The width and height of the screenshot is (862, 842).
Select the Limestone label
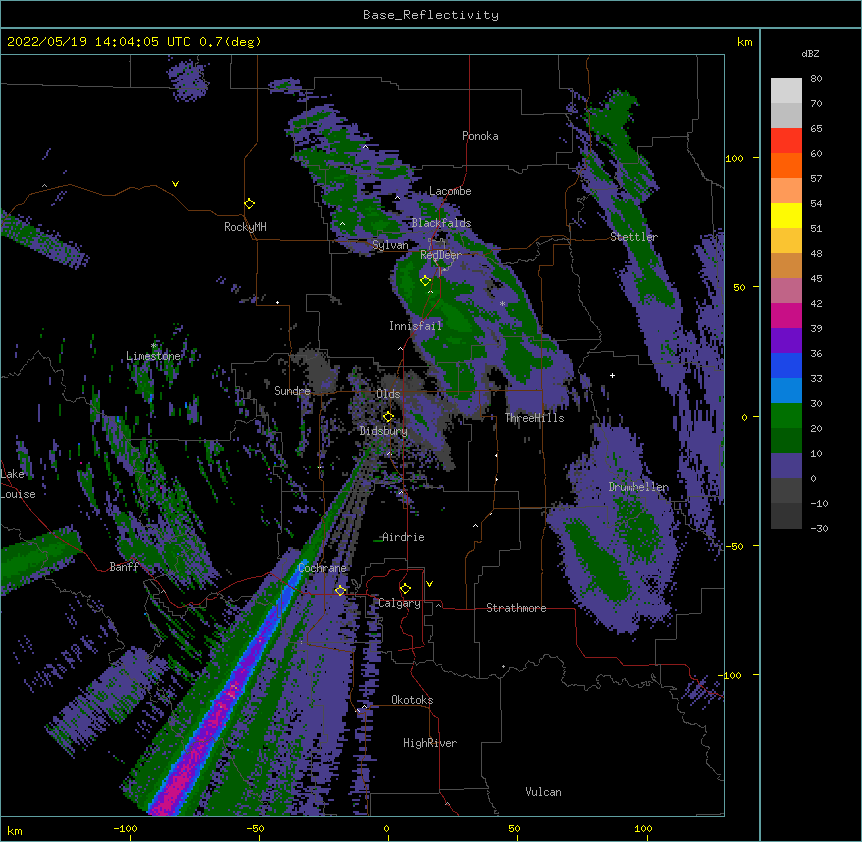point(153,356)
